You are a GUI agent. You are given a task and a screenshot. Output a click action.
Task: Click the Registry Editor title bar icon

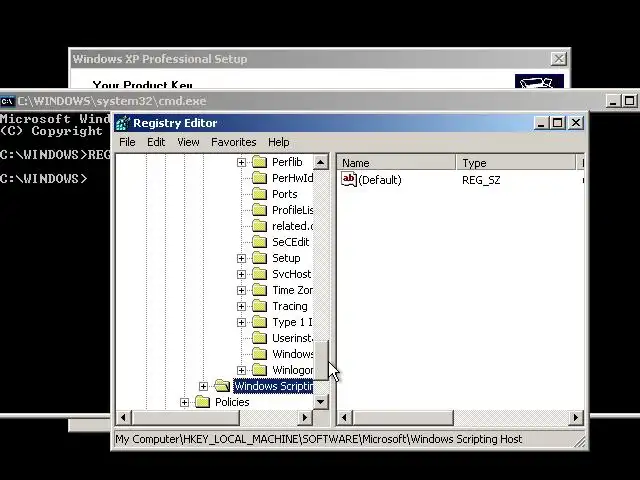point(122,123)
